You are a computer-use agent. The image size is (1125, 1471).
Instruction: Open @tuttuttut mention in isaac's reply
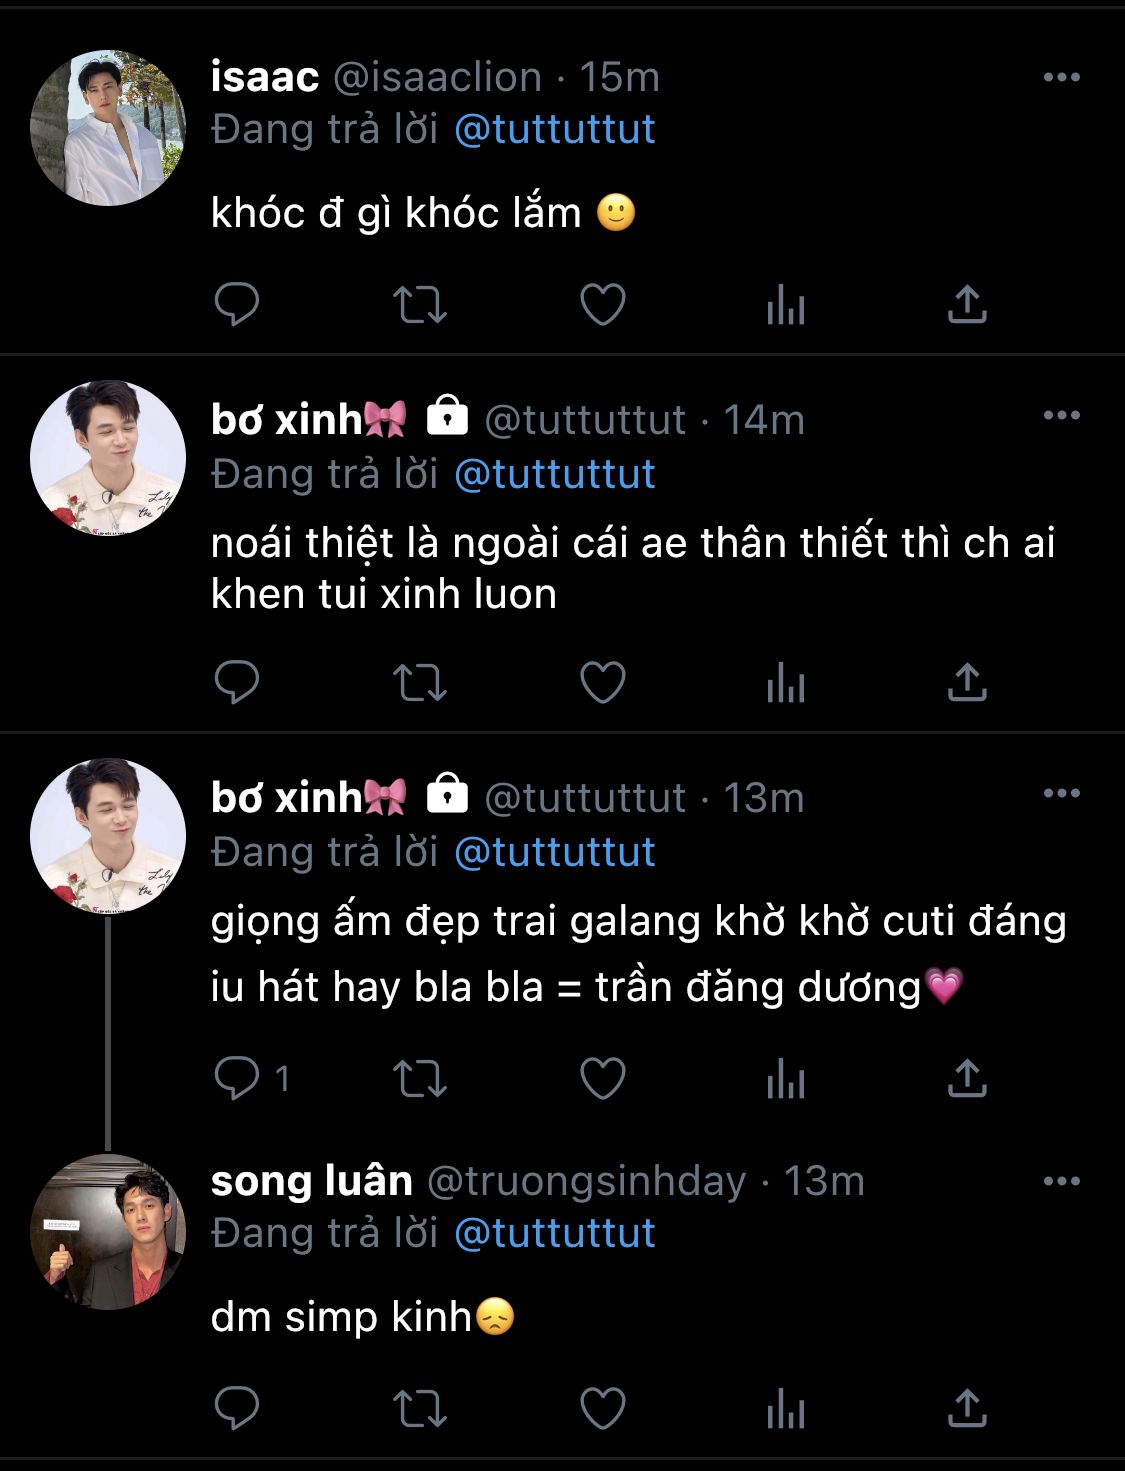554,130
